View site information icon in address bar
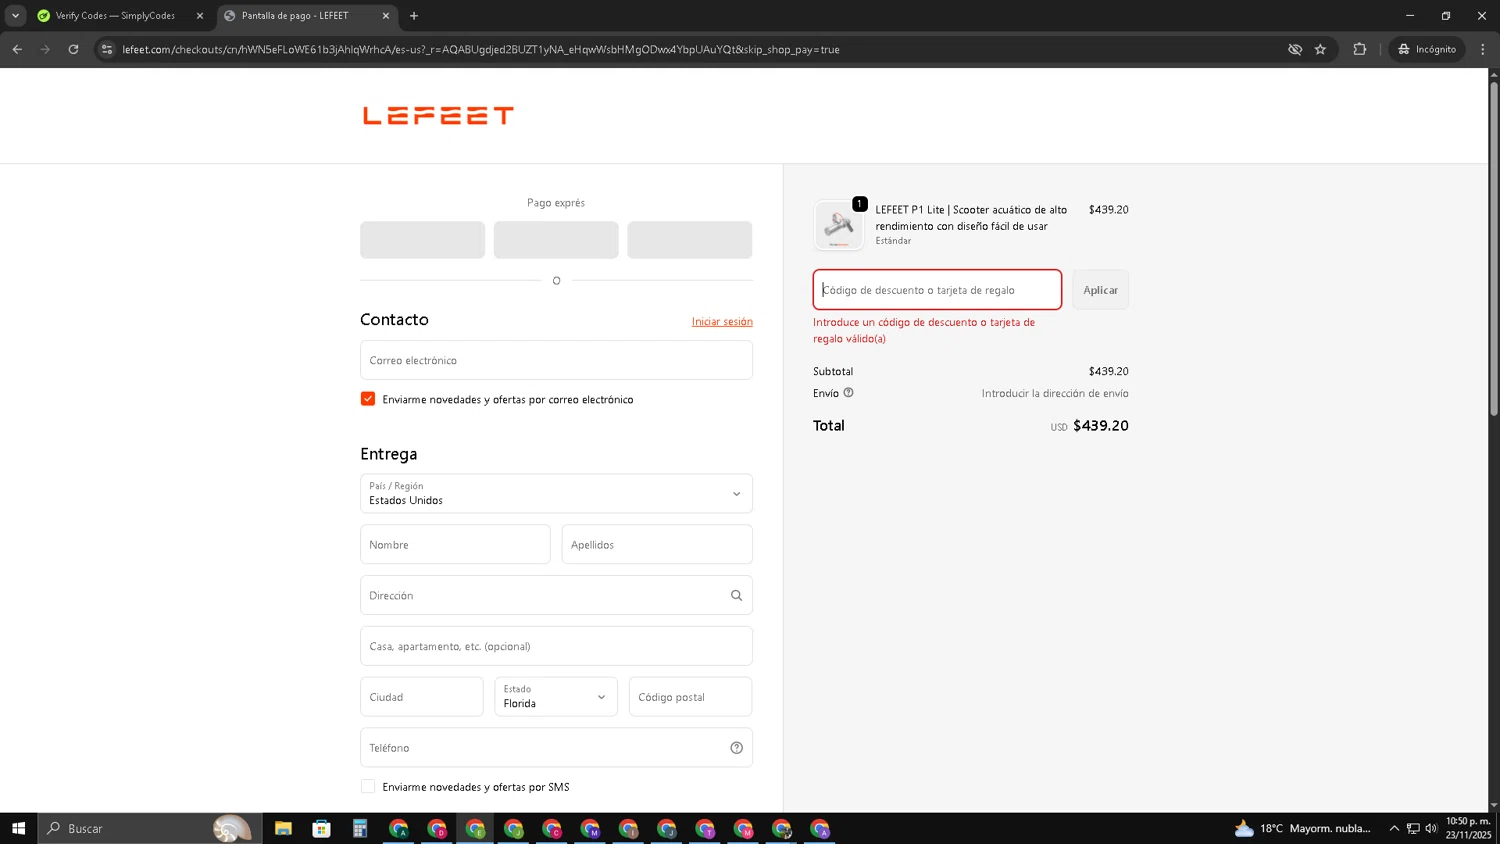The height and width of the screenshot is (844, 1500). [107, 49]
